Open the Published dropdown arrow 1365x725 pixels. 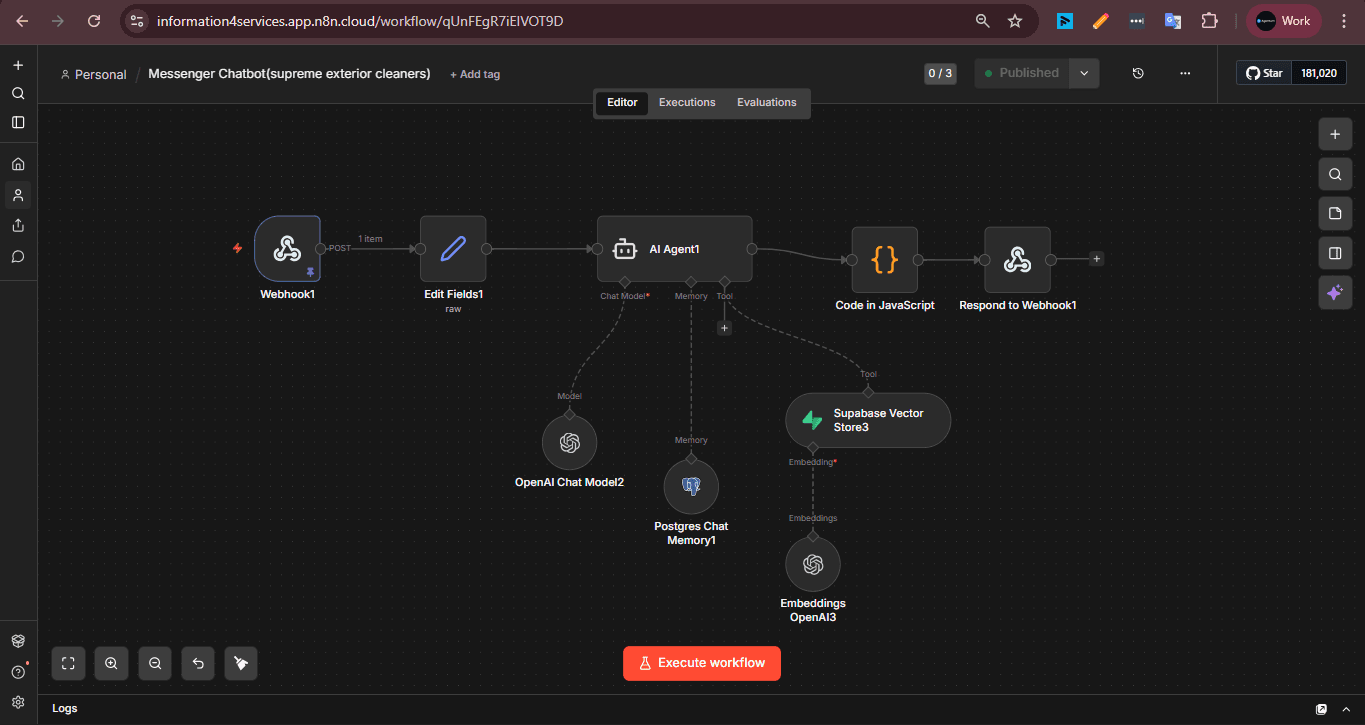pyautogui.click(x=1084, y=73)
